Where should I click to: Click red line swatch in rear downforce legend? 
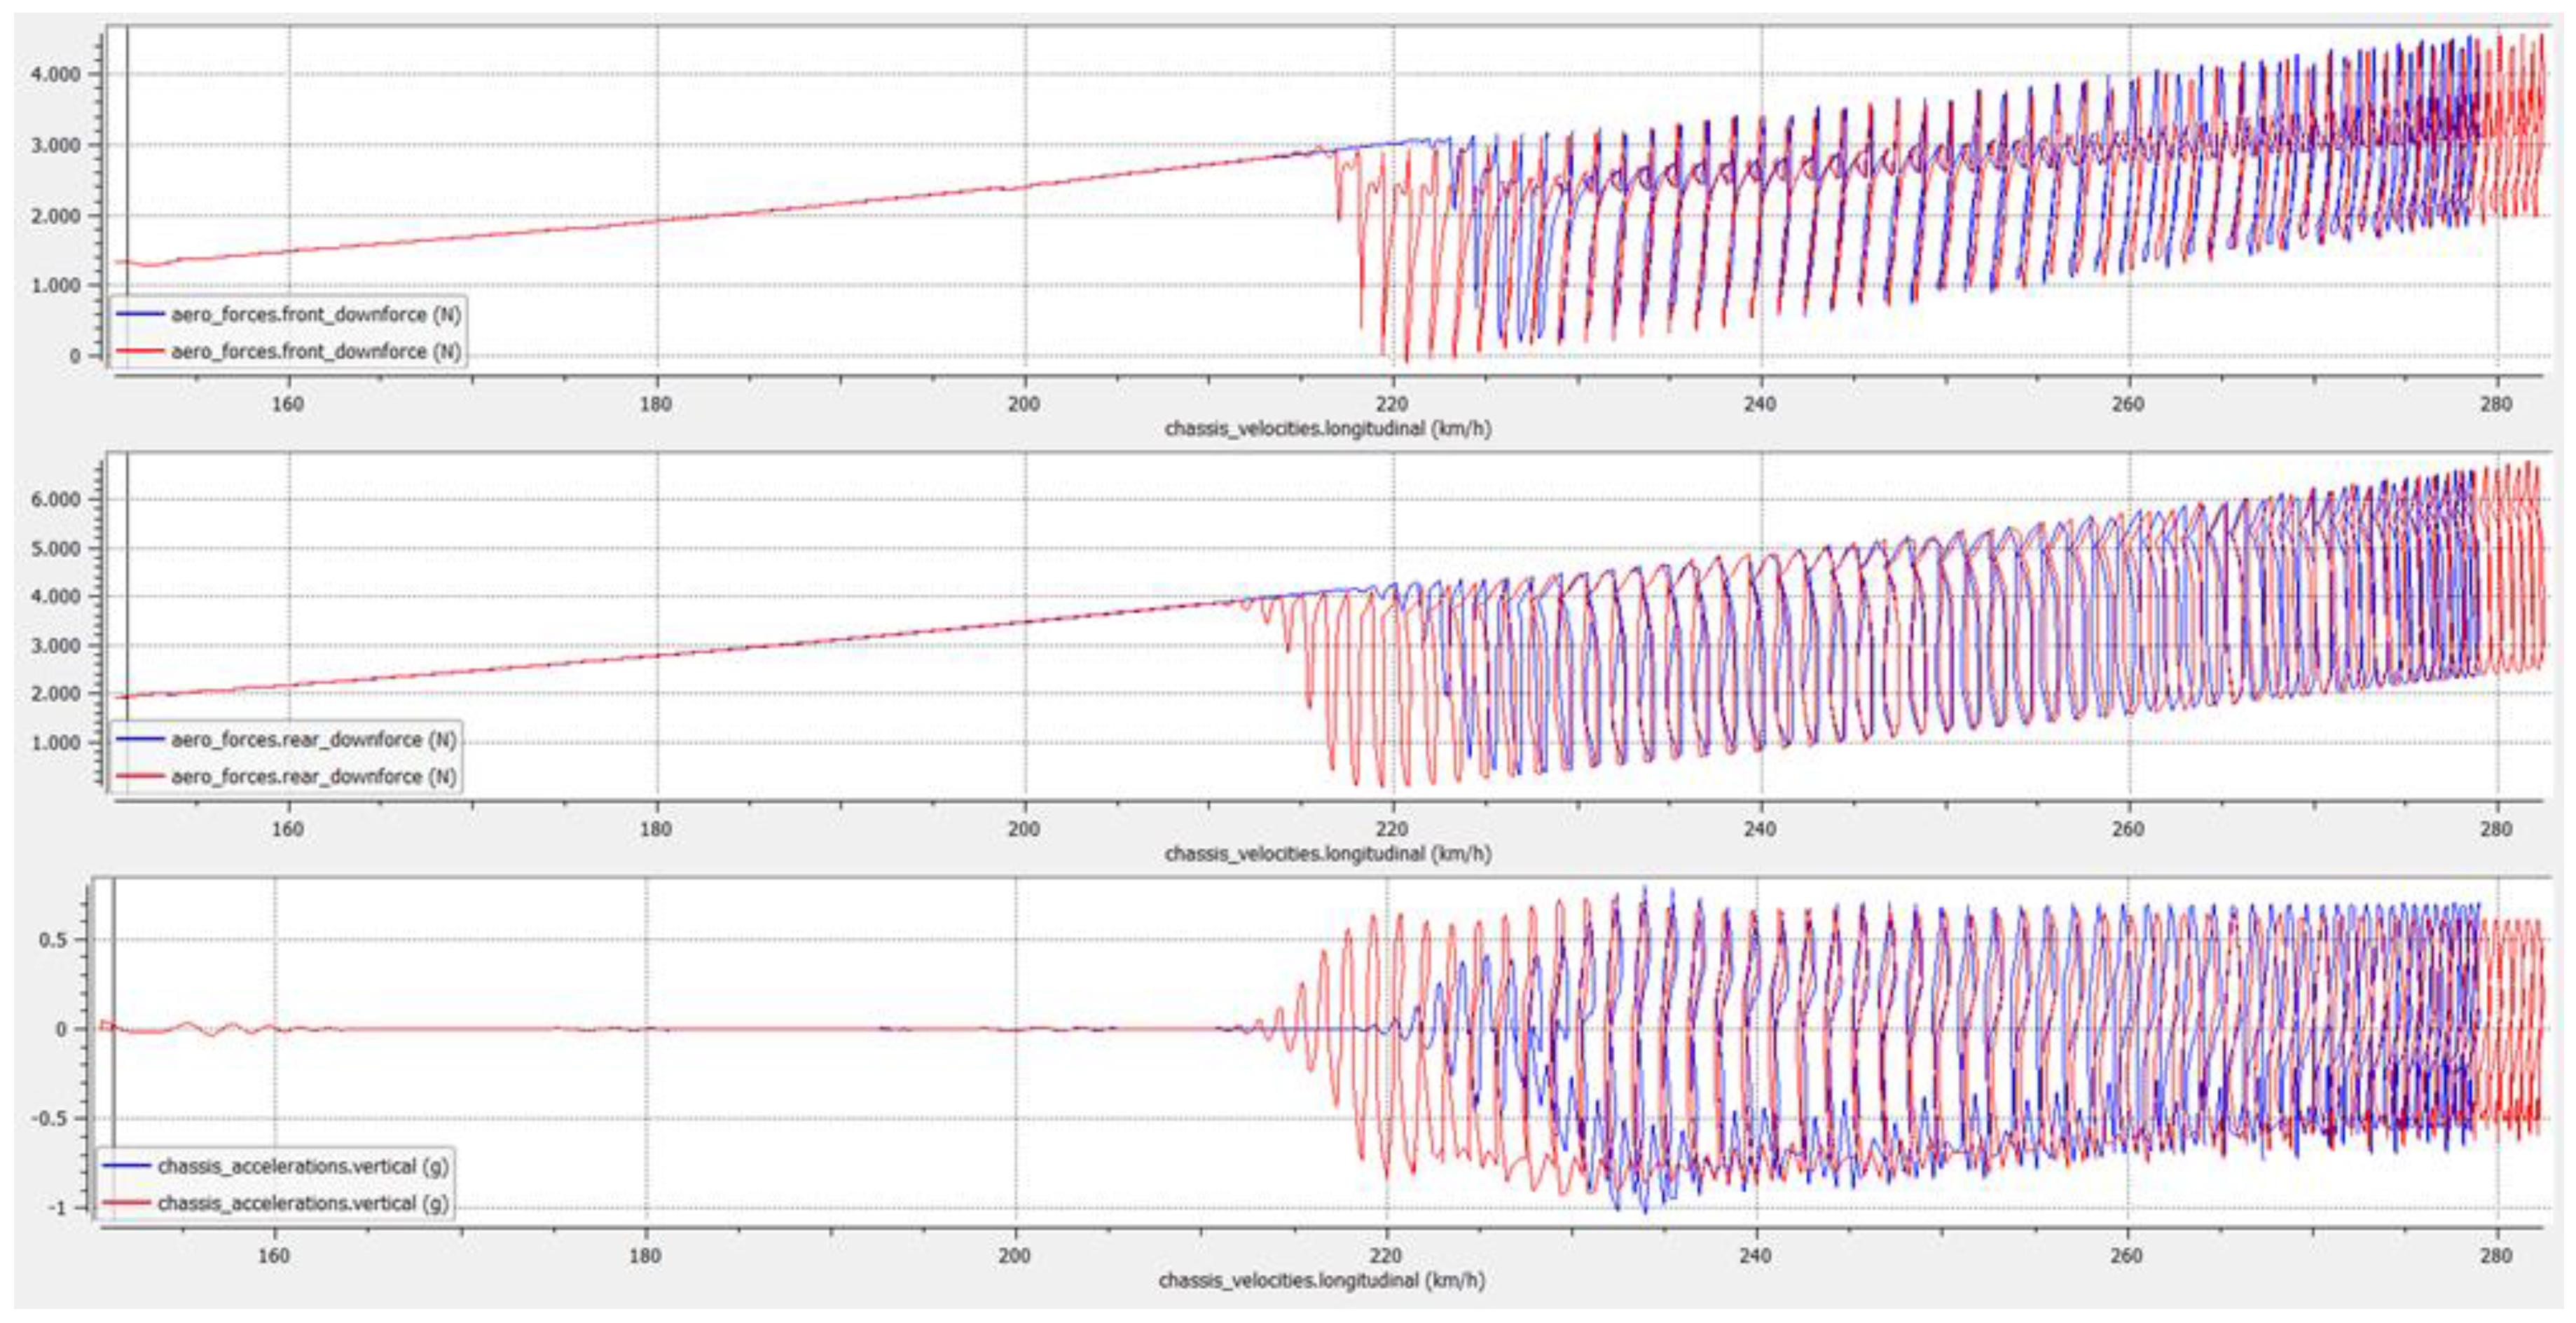coord(141,776)
